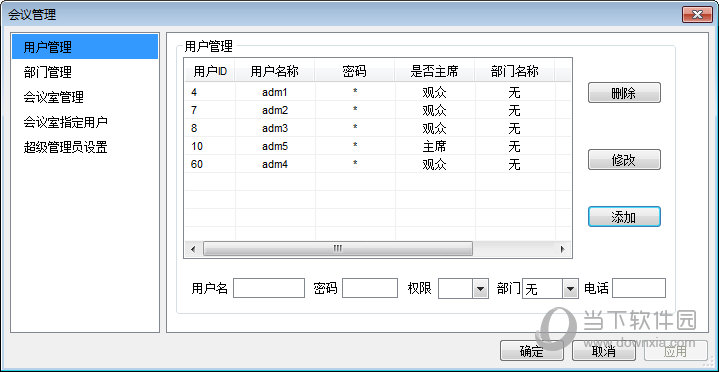This screenshot has width=720, height=372.
Task: Confirm with the 确定 button
Action: [532, 351]
